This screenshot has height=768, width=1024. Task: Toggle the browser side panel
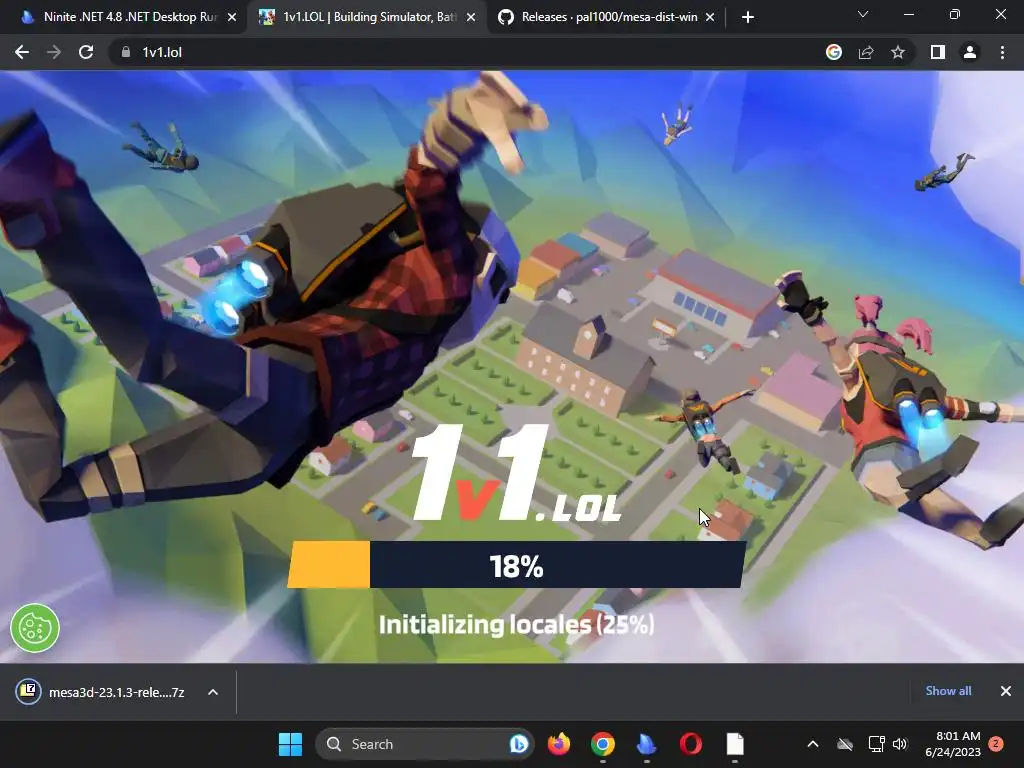click(x=938, y=52)
